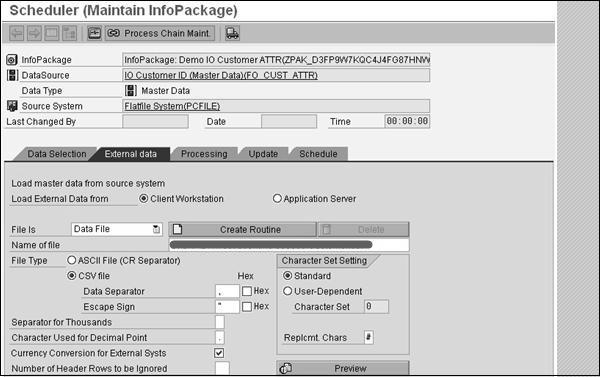Switch to the Processing tab
Screen dimensions: 600x377
click(x=204, y=154)
